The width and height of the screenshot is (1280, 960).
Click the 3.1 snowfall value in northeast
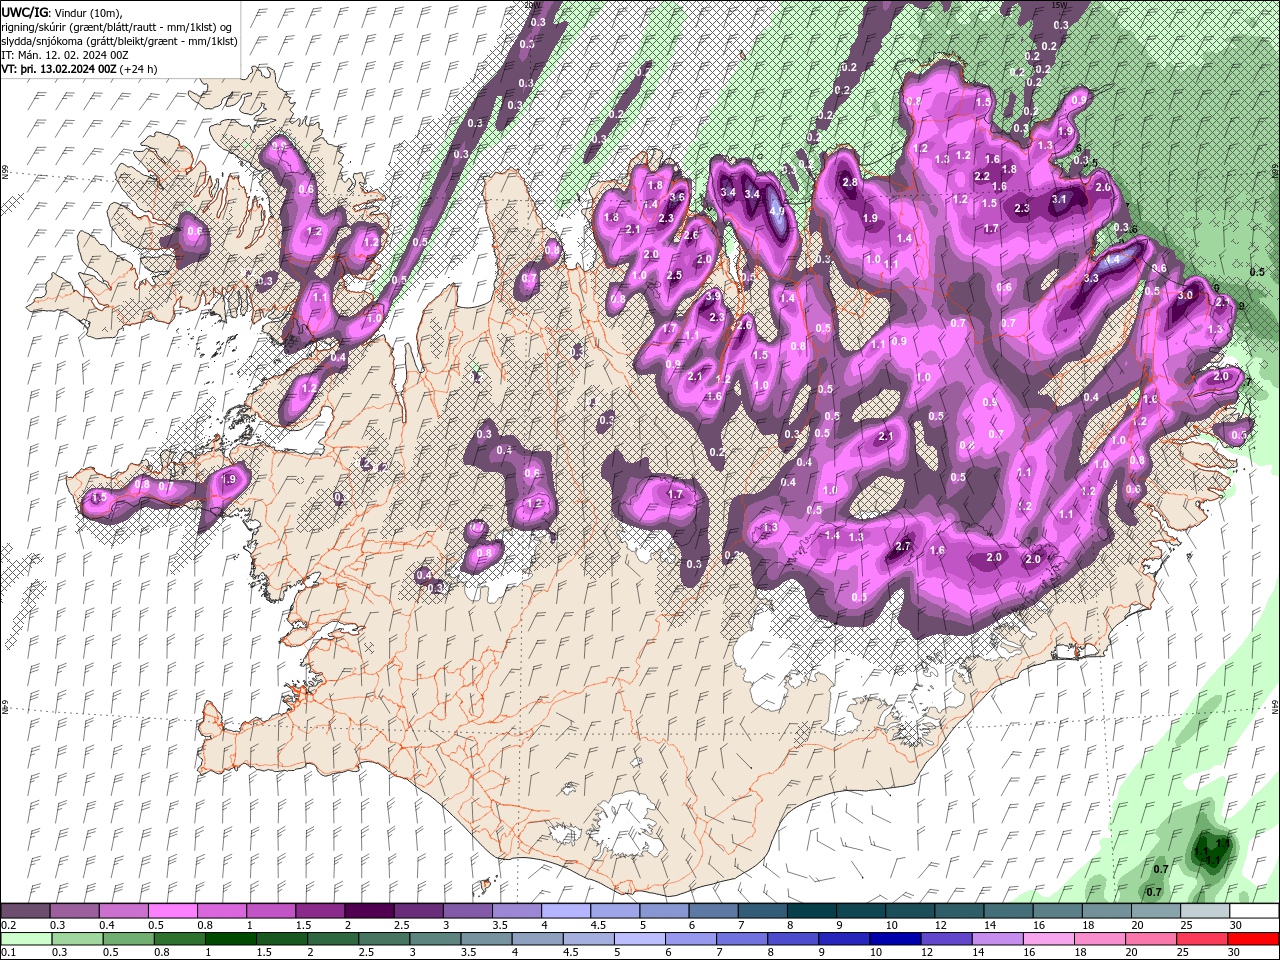pyautogui.click(x=1060, y=199)
